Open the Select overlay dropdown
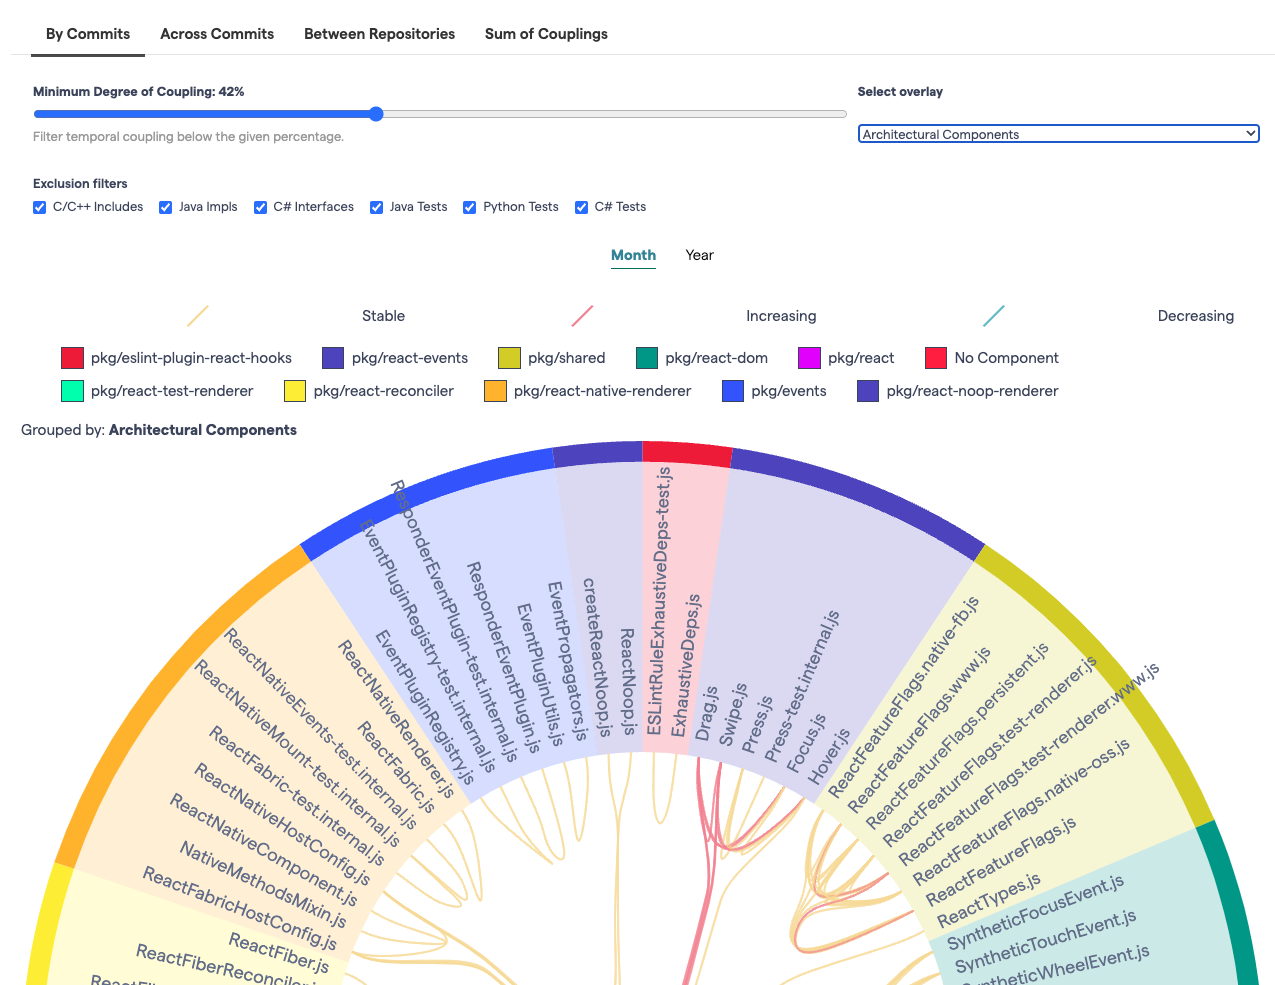This screenshot has height=985, width=1275. point(1058,134)
